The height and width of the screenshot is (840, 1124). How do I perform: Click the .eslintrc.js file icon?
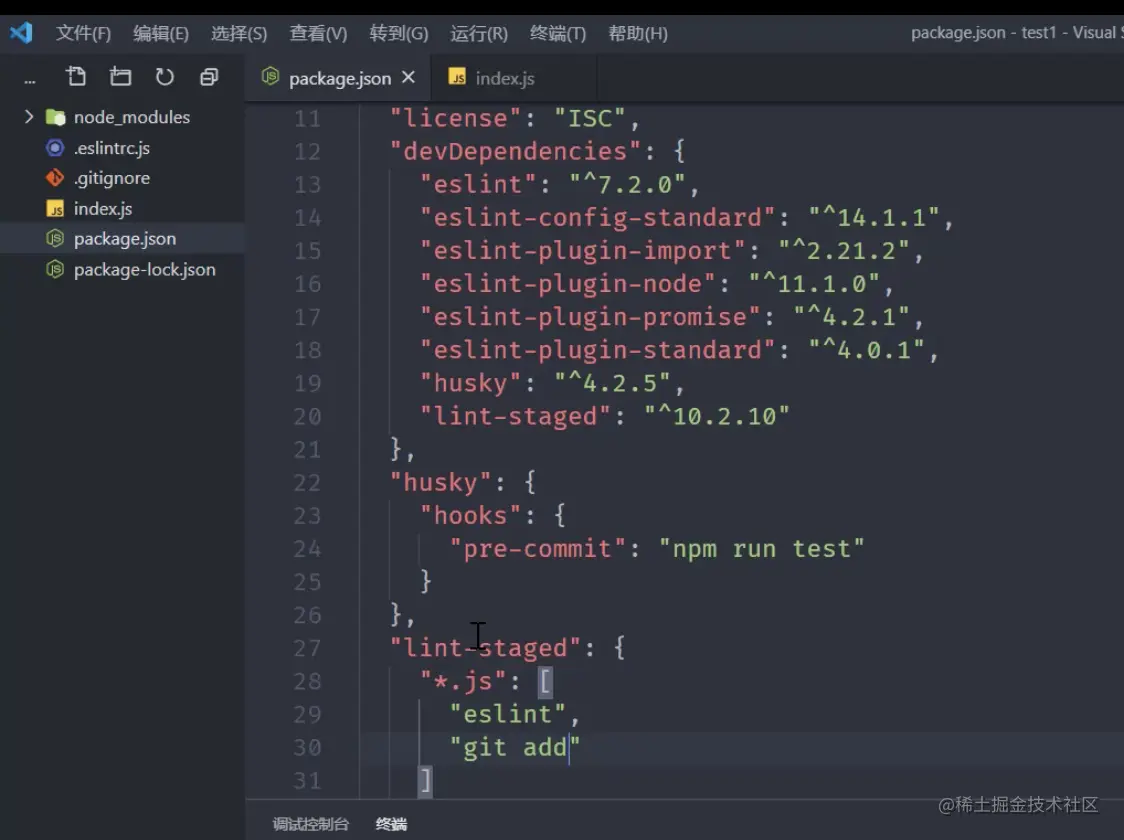tap(55, 148)
